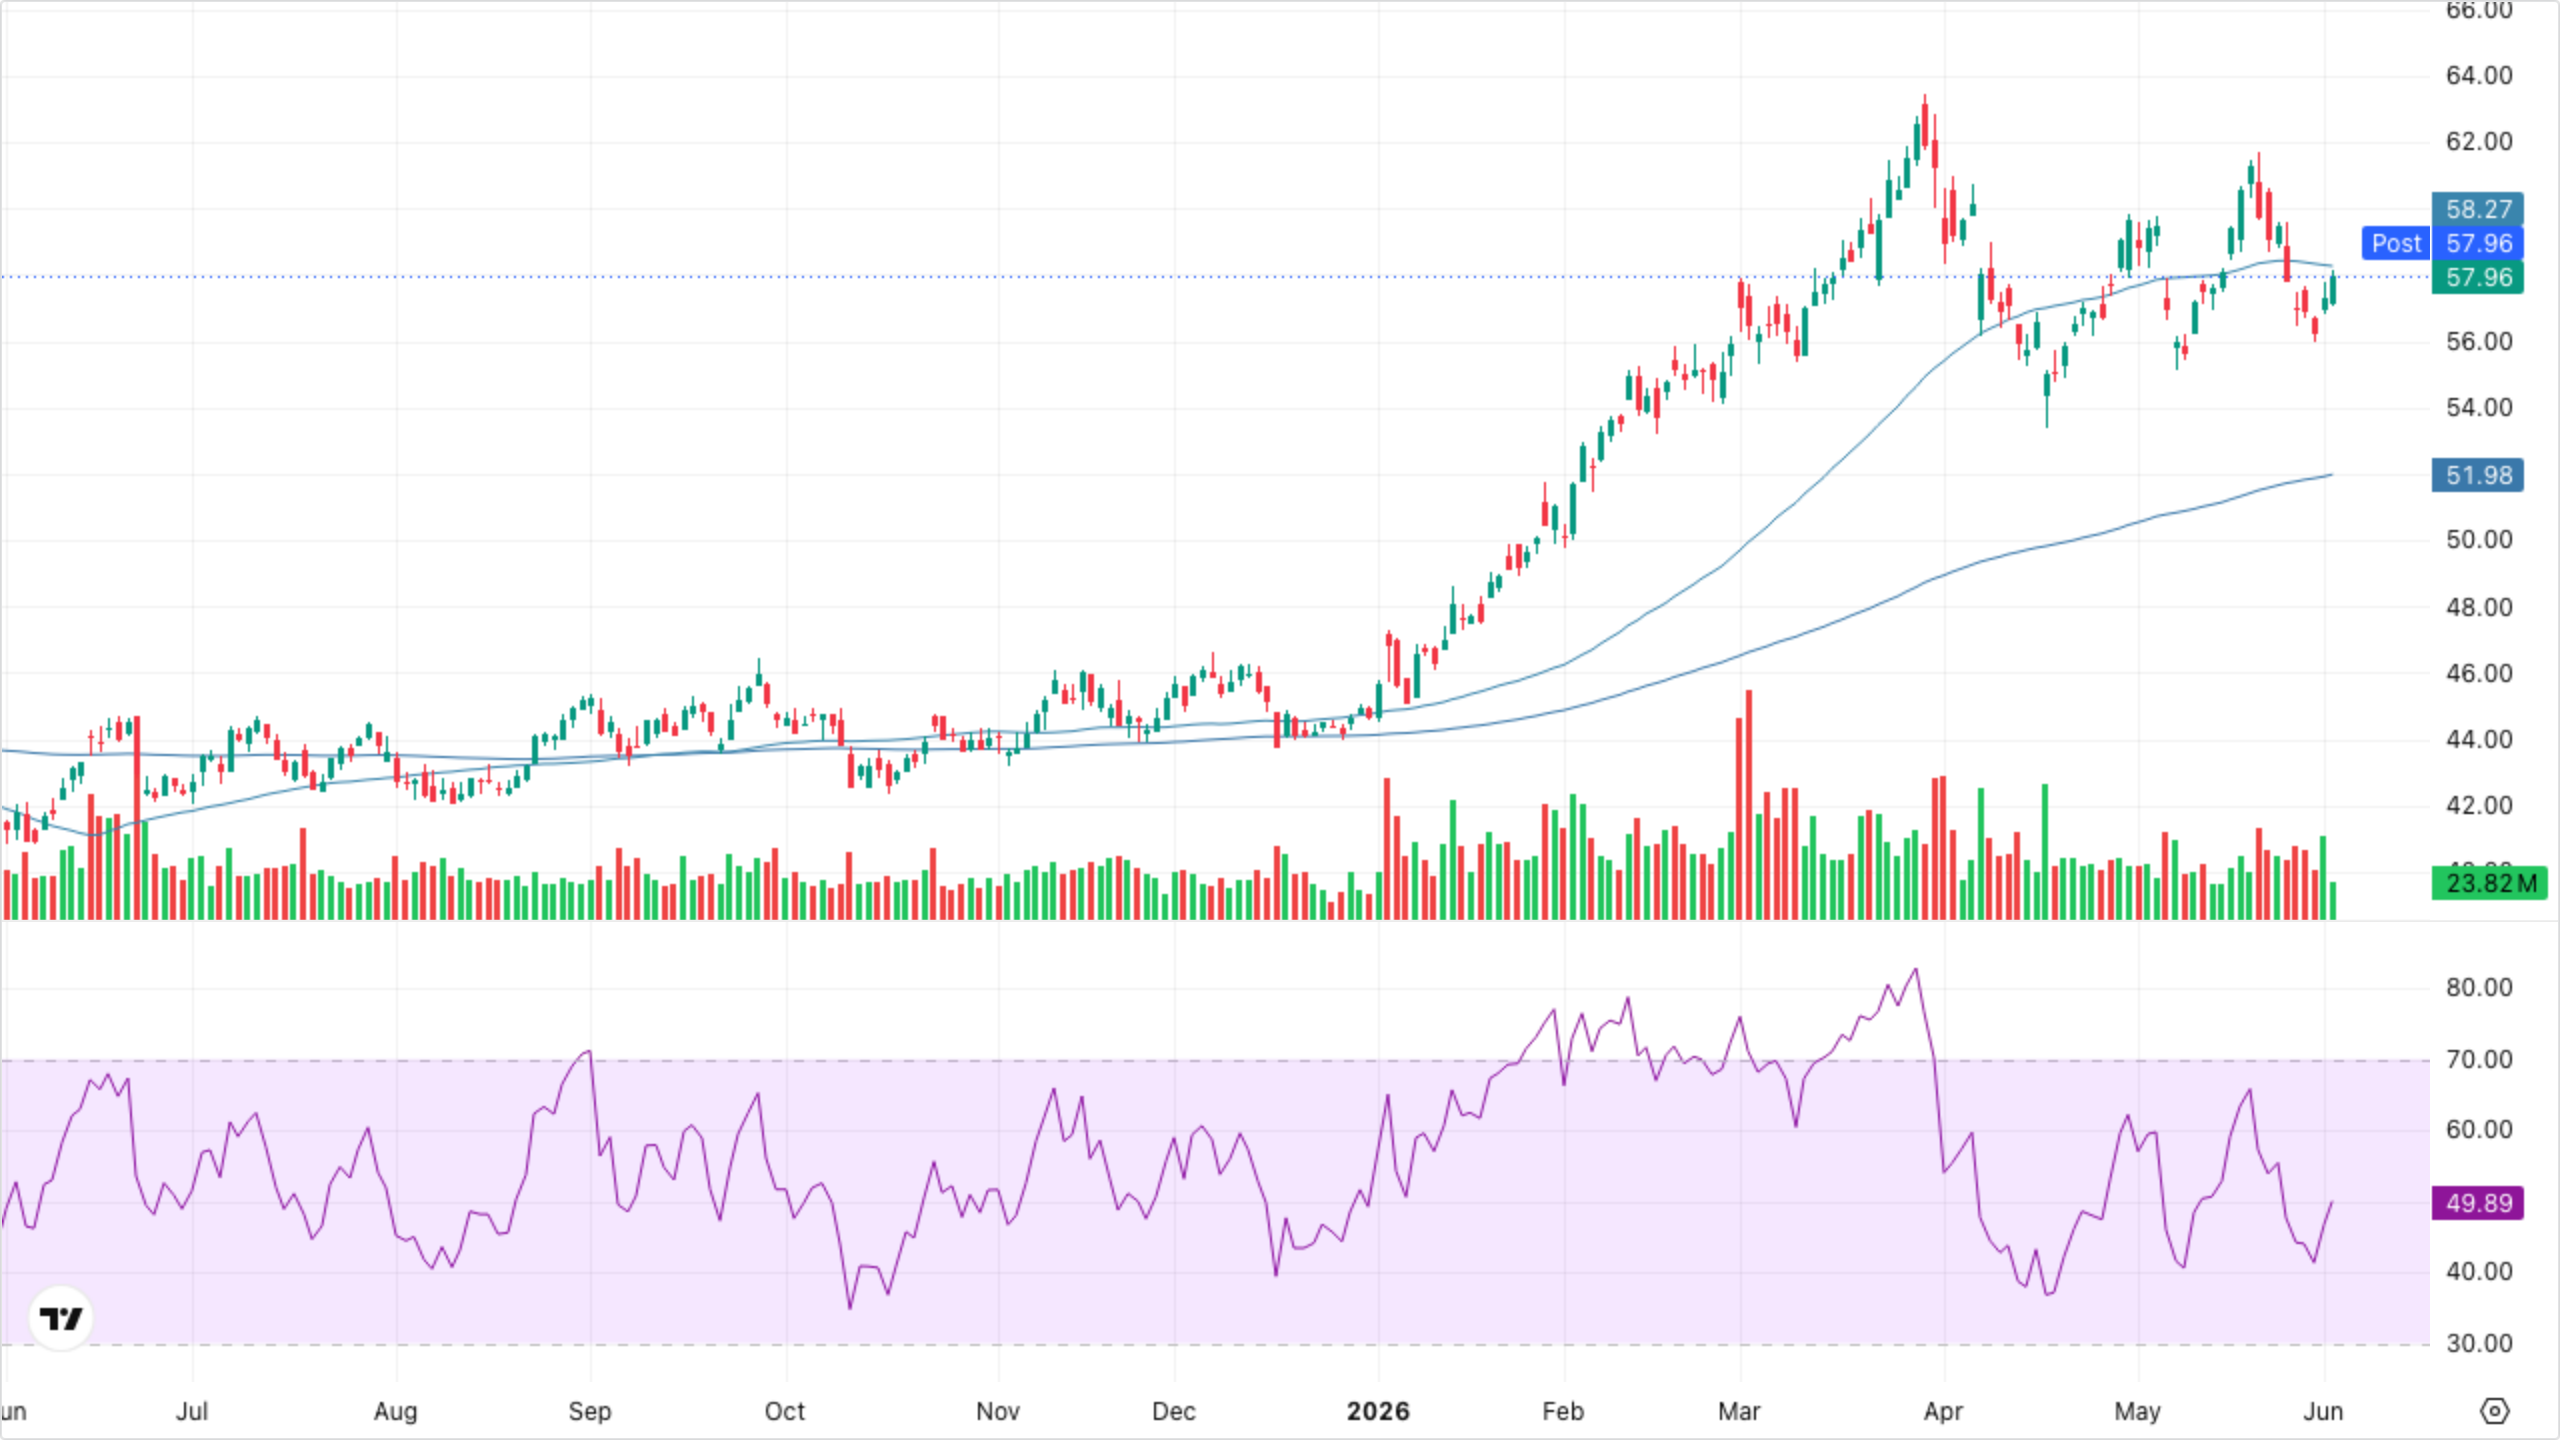This screenshot has height=1440, width=2560.
Task: Click the 70.00 RSI overbought level label
Action: click(x=2478, y=1059)
